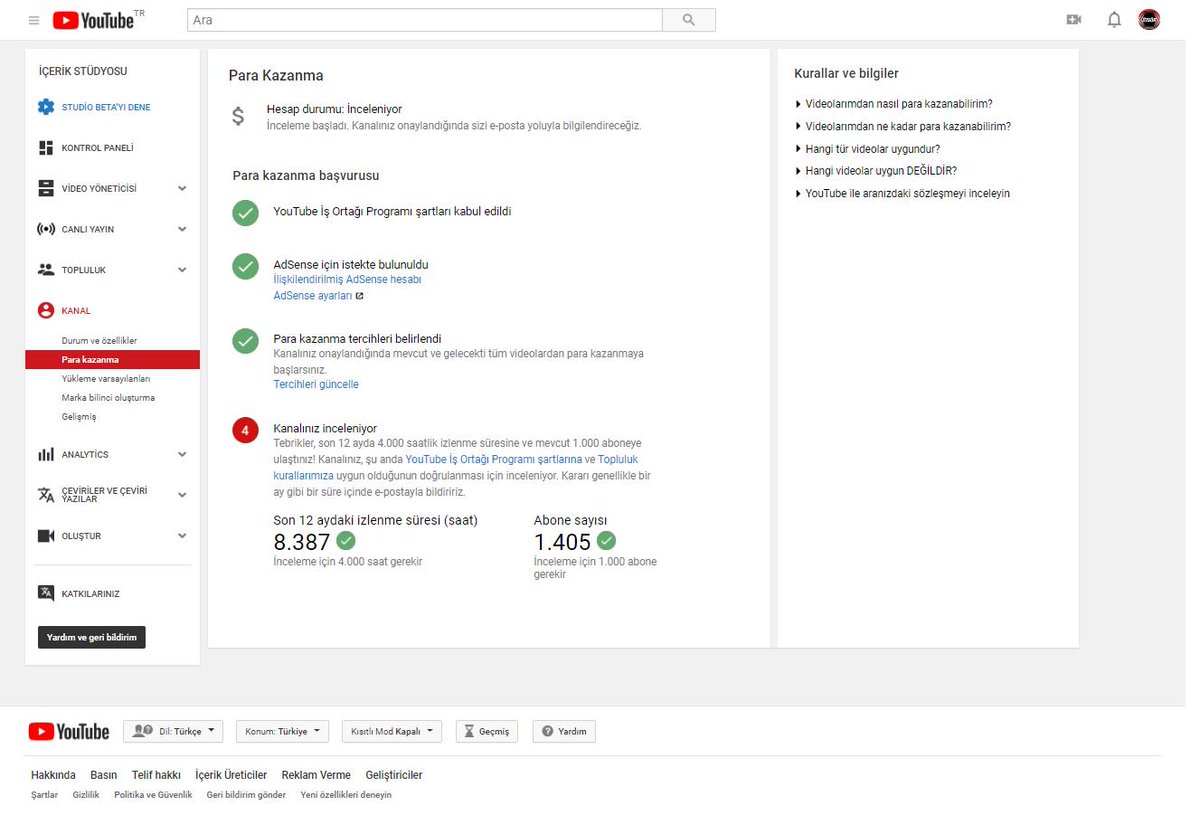Open AdSense ayarları link
This screenshot has width=1200, height=825.
click(313, 296)
